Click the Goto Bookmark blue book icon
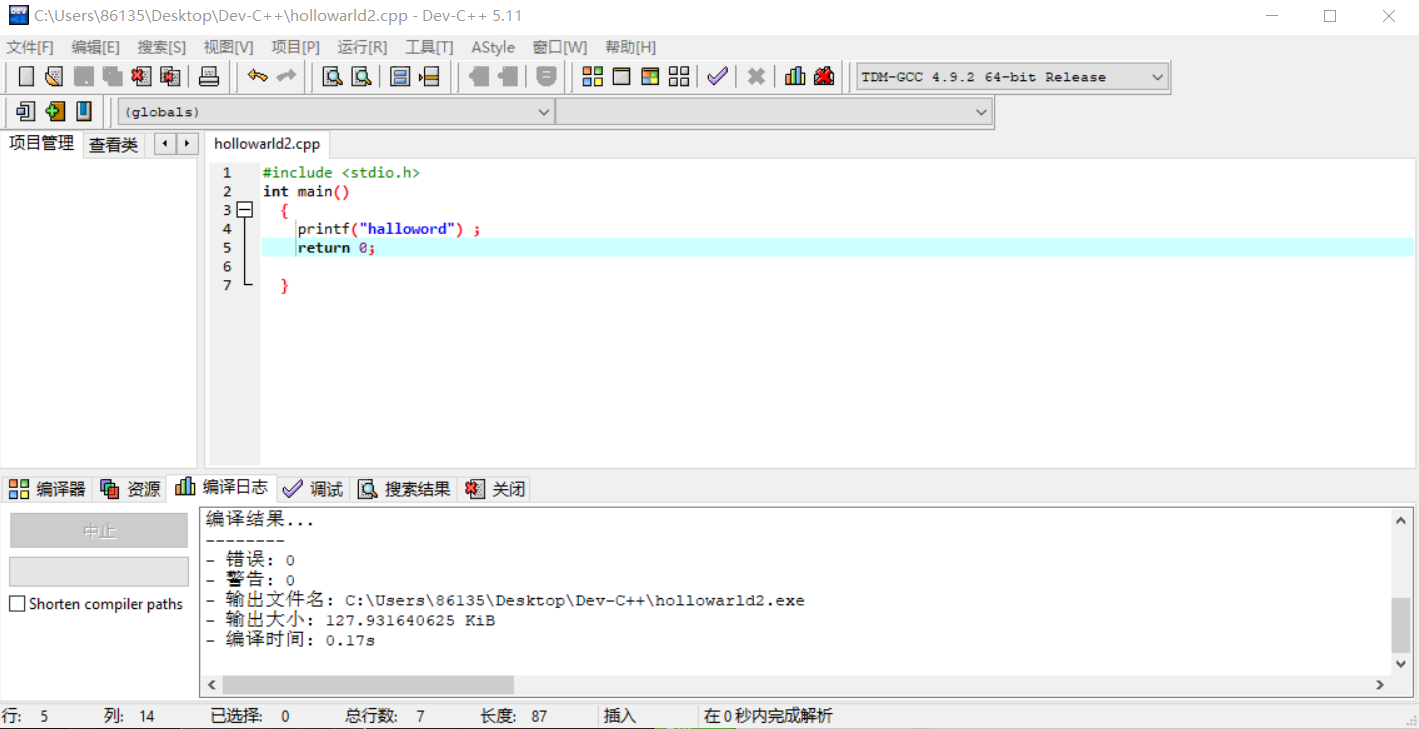This screenshot has height=729, width=1419. [84, 111]
